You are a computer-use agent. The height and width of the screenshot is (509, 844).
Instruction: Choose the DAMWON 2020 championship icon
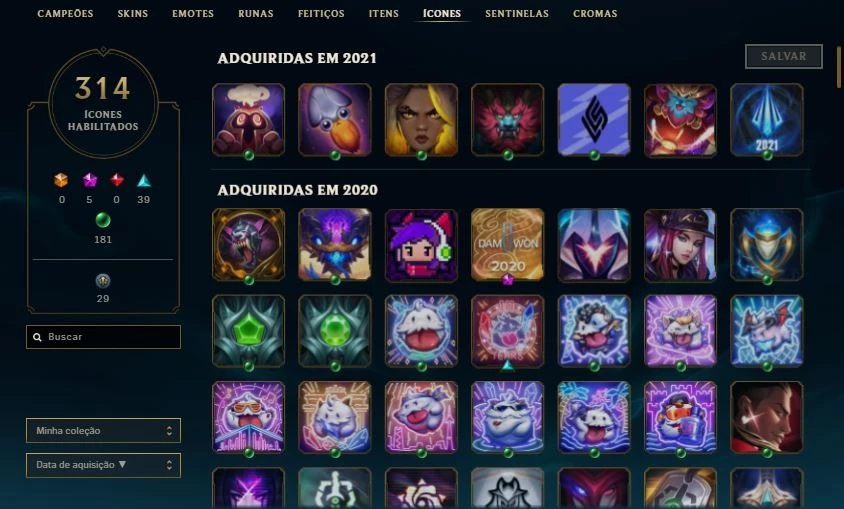click(x=508, y=245)
